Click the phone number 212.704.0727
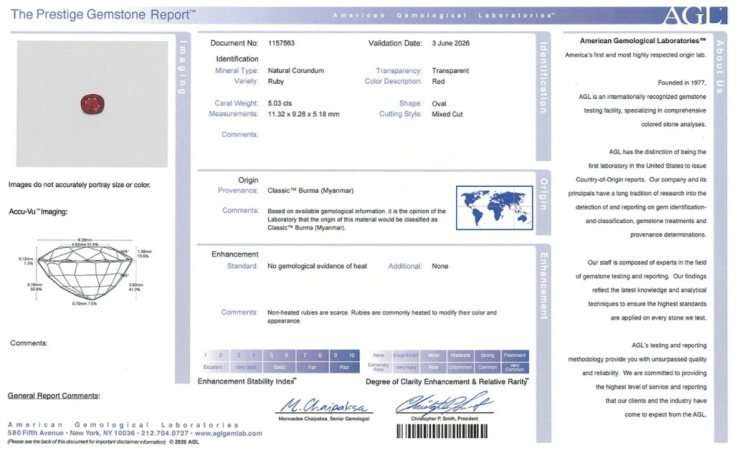Screen dimensions: 740x453 click(x=164, y=433)
